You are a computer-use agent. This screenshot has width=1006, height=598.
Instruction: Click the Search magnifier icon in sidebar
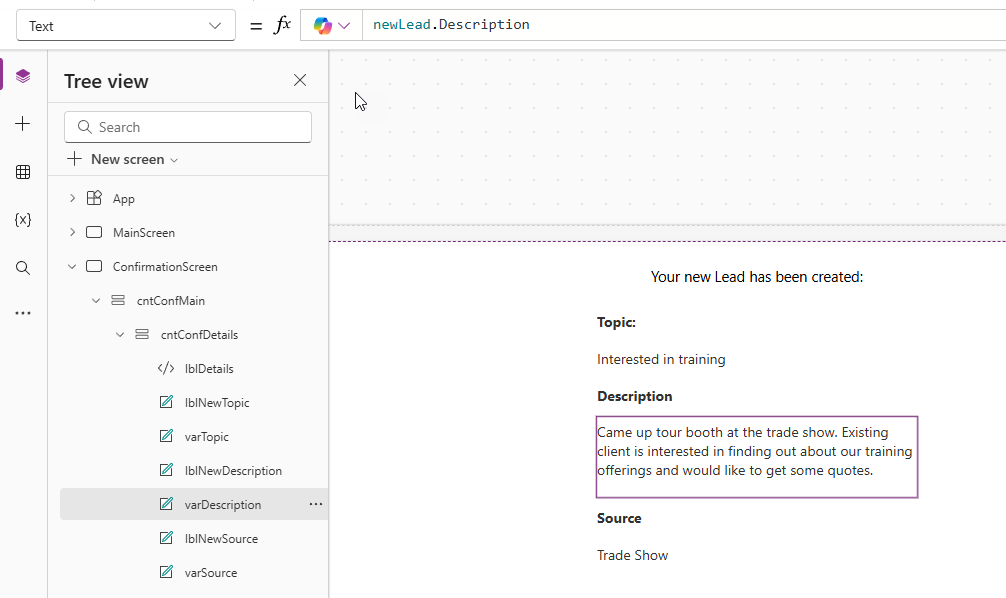point(23,267)
